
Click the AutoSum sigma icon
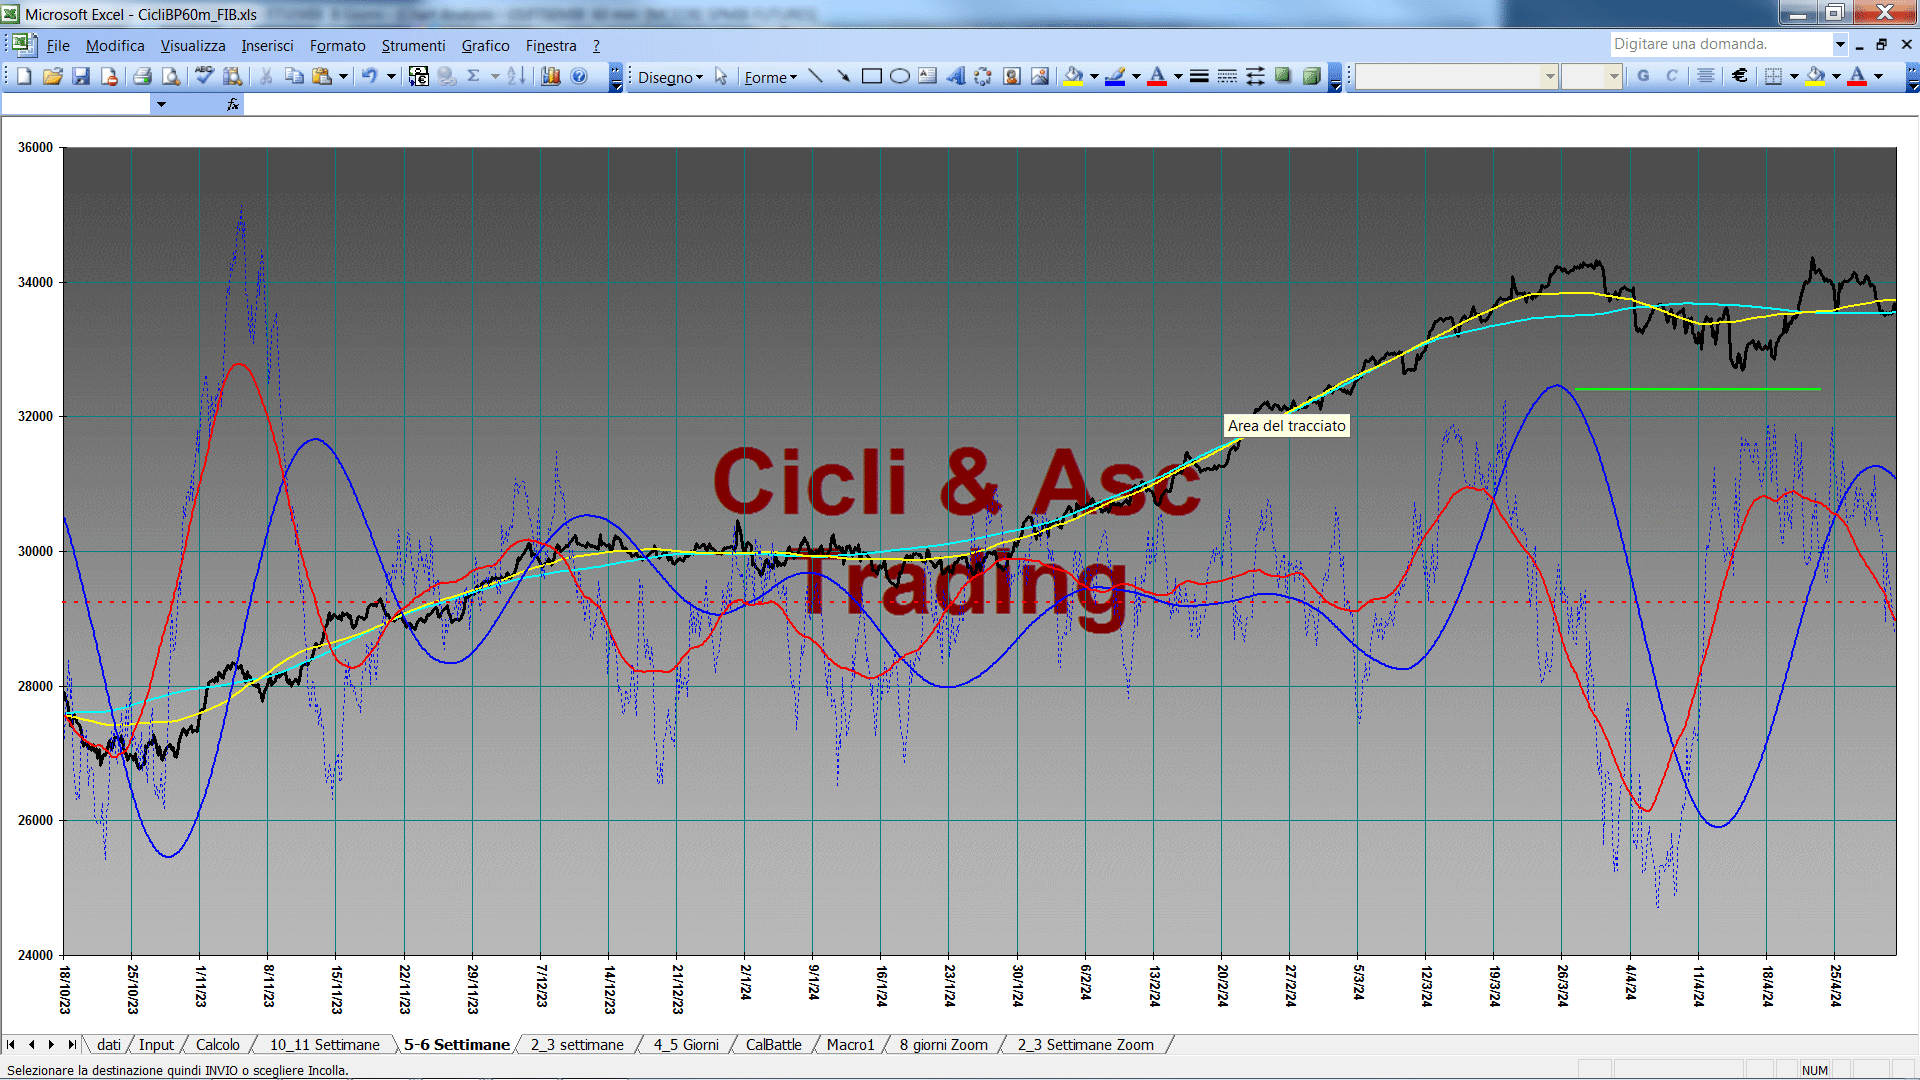pos(474,76)
